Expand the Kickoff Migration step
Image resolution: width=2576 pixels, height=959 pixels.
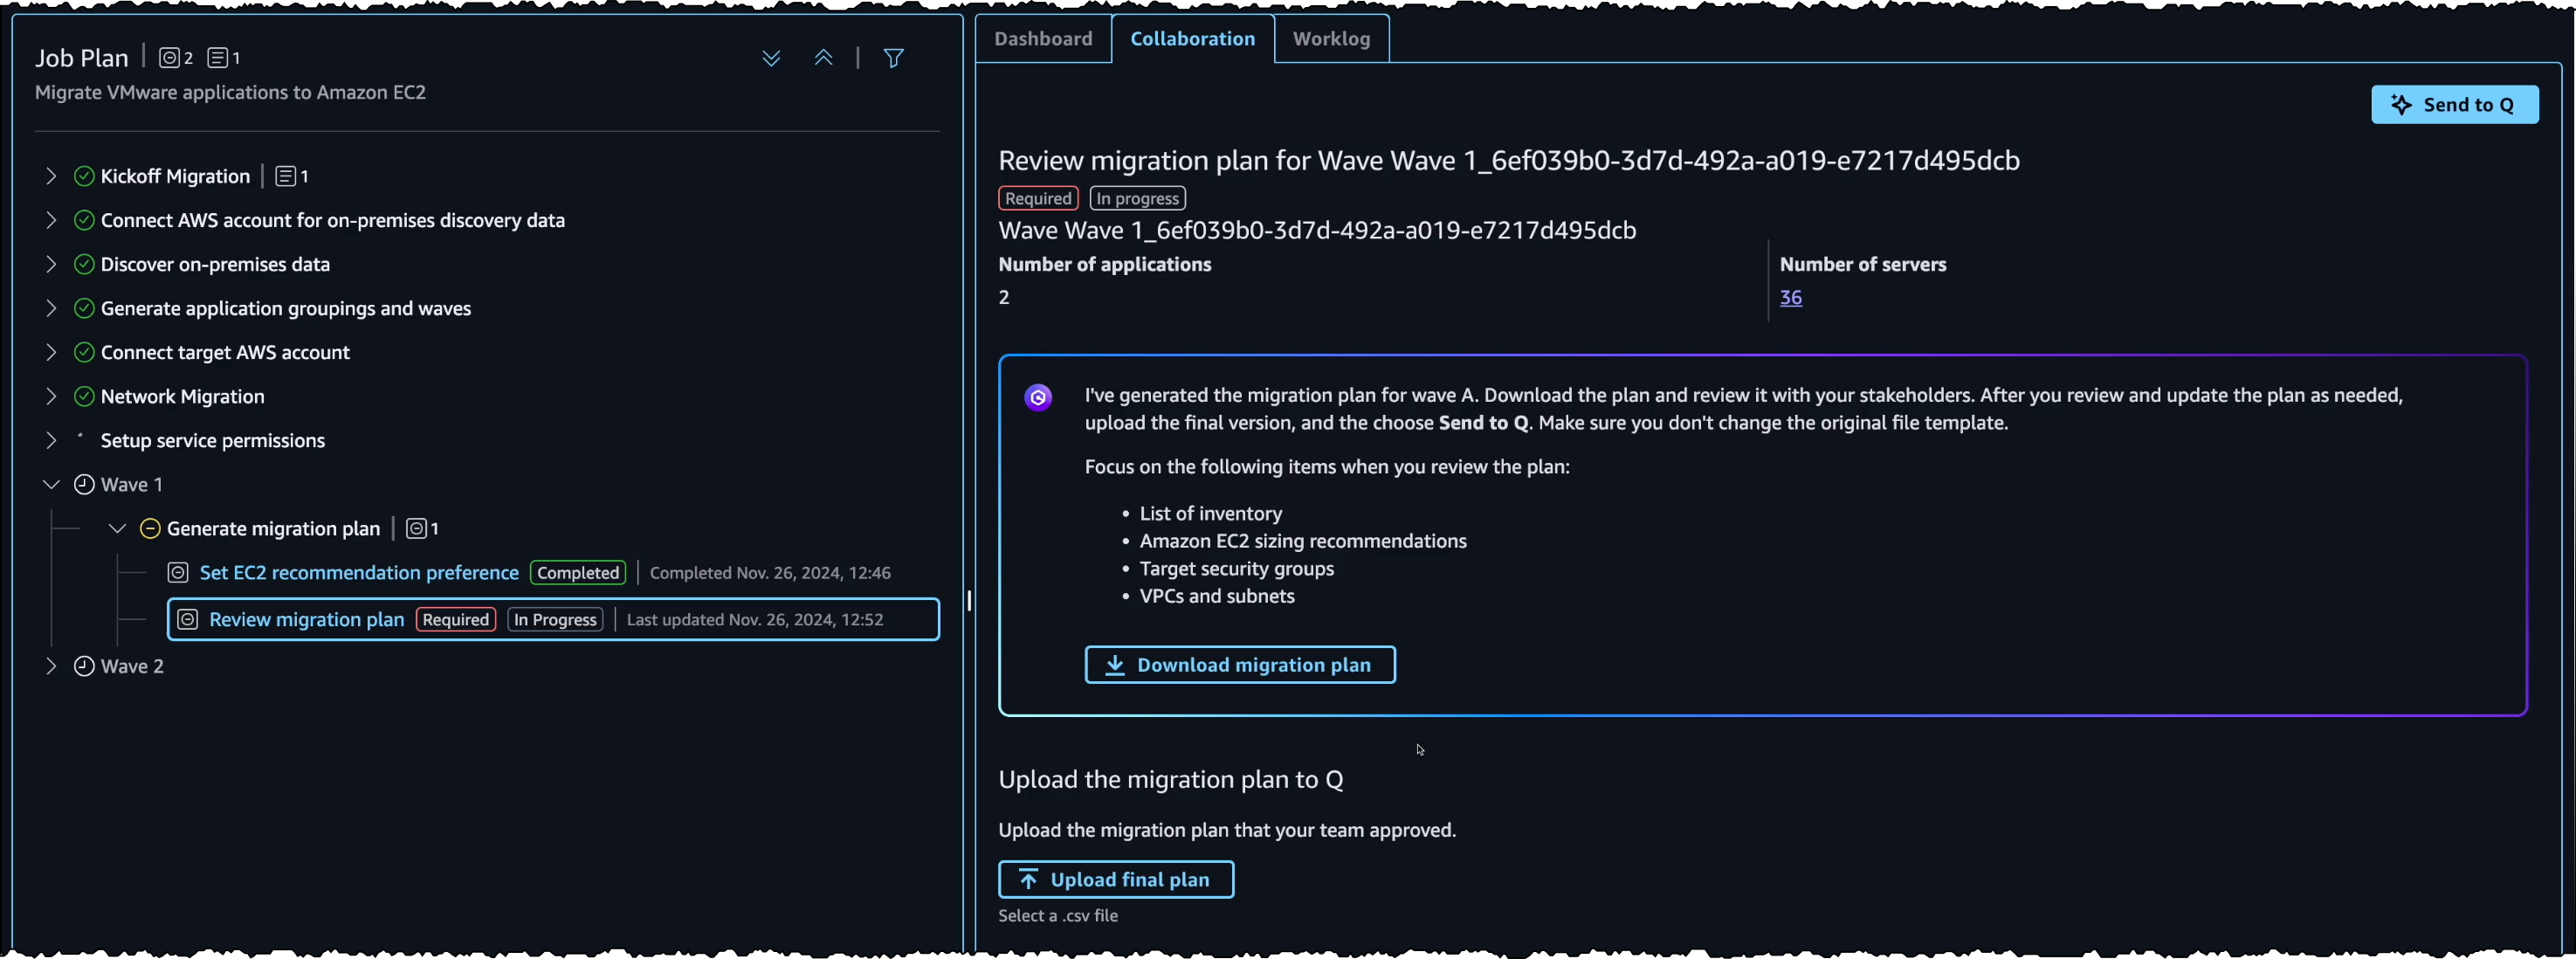51,176
